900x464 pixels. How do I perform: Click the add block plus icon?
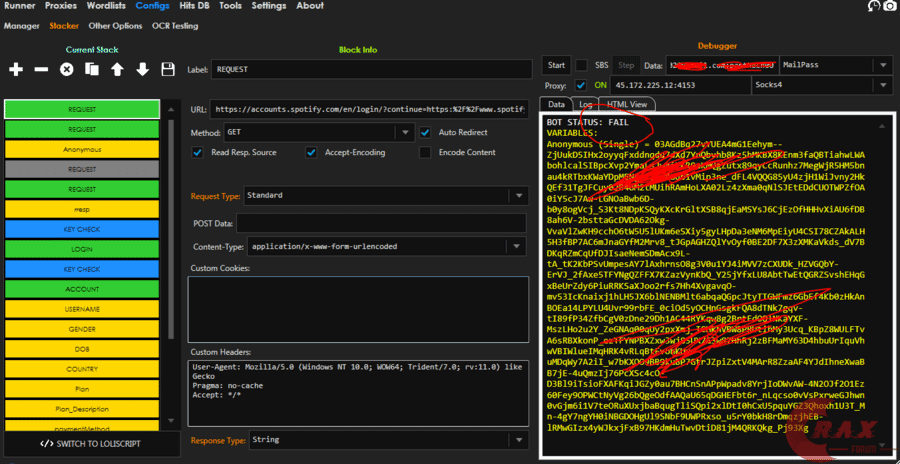point(16,69)
